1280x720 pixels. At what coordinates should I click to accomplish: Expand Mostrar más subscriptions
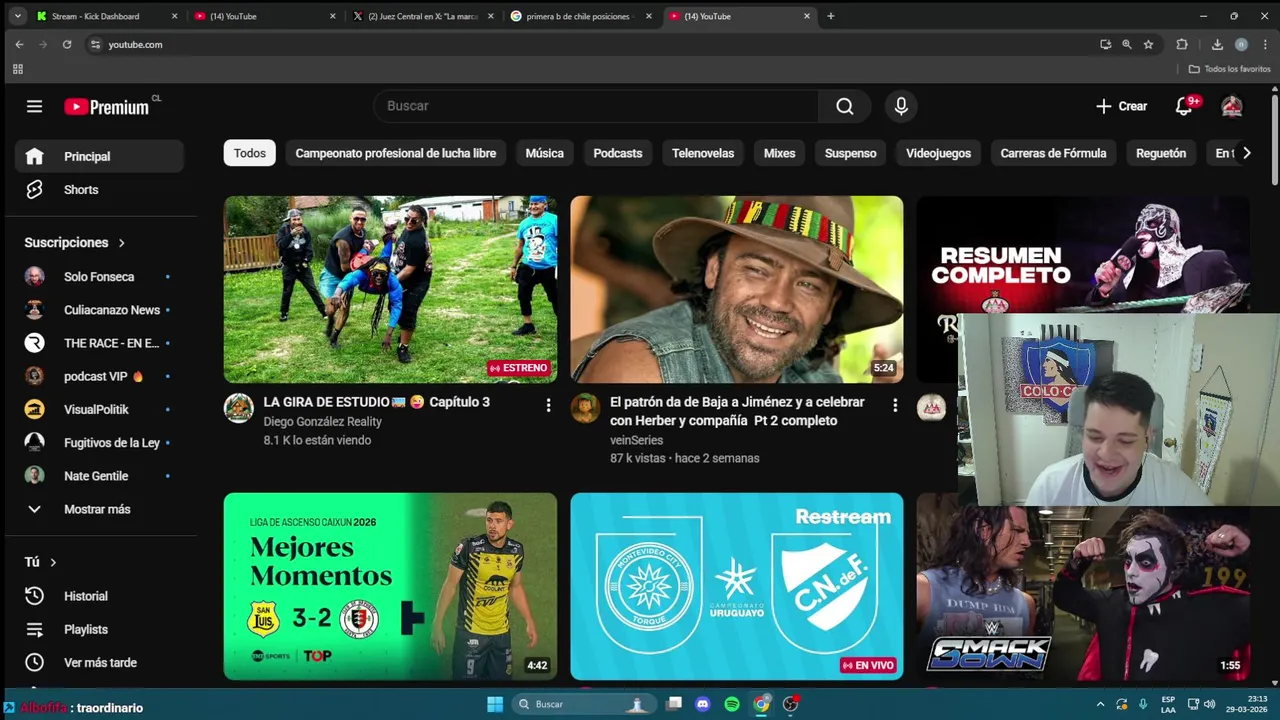tap(99, 509)
